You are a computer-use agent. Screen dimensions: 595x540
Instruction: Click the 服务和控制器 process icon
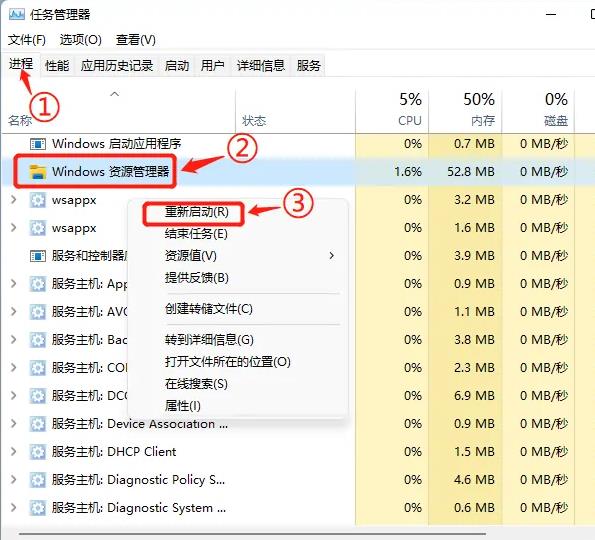[38, 256]
